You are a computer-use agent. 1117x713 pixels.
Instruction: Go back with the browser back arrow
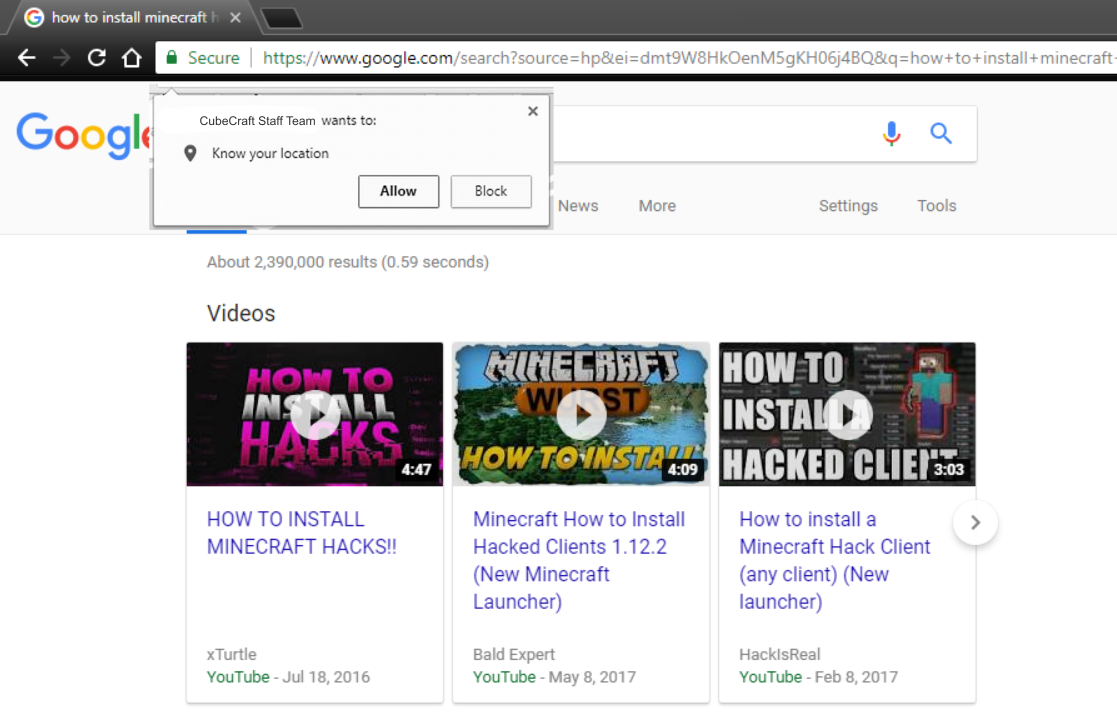pyautogui.click(x=26, y=58)
